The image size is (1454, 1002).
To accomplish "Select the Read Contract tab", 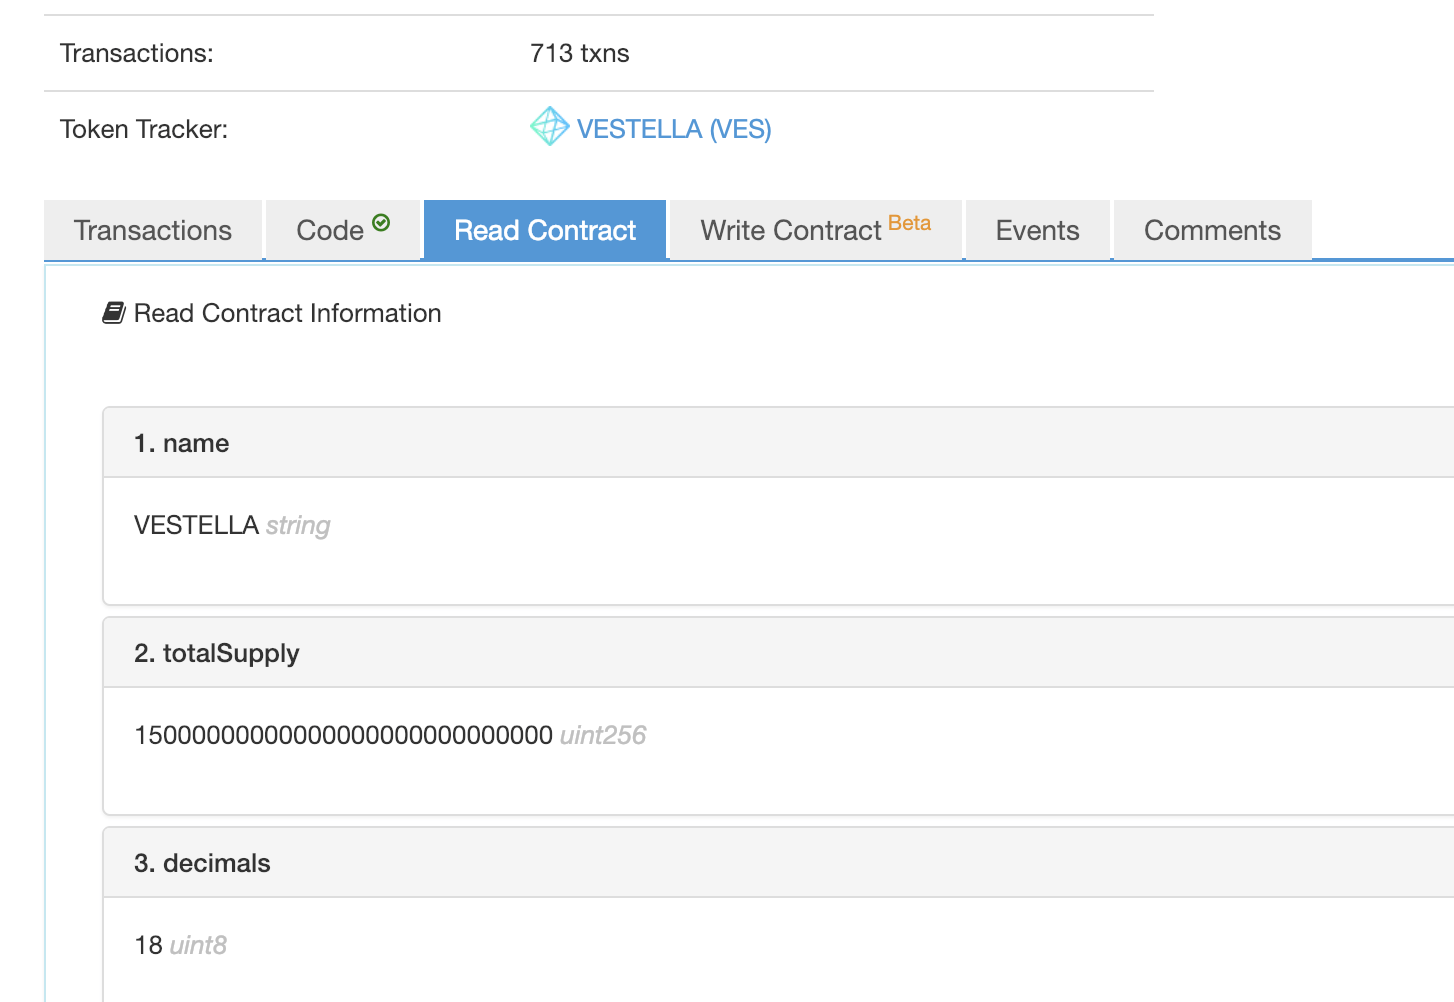I will pyautogui.click(x=545, y=230).
